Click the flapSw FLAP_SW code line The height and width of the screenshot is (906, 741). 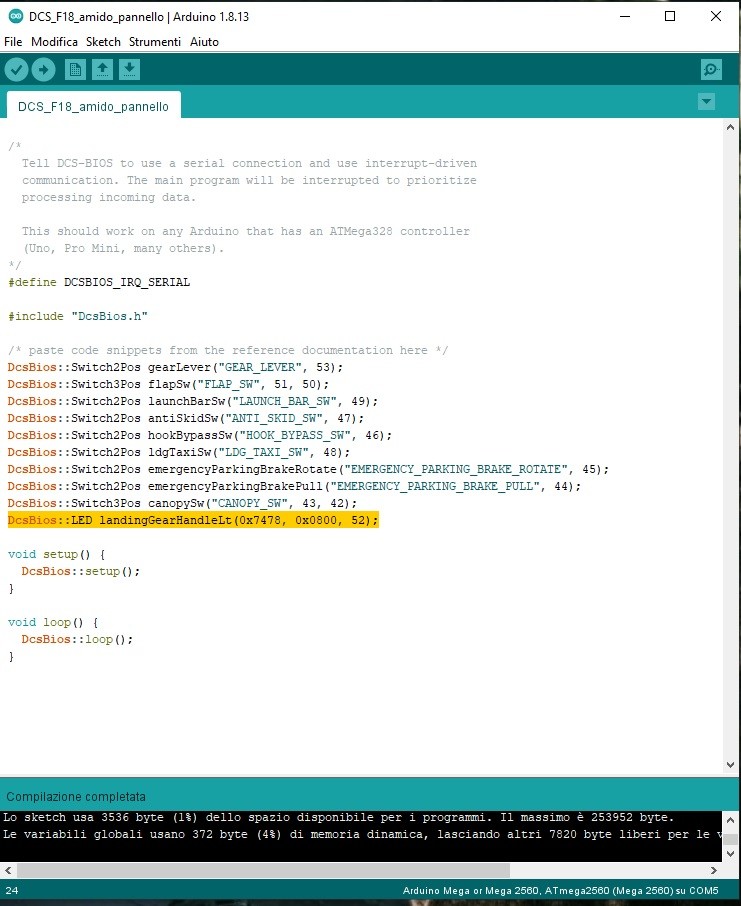168,384
